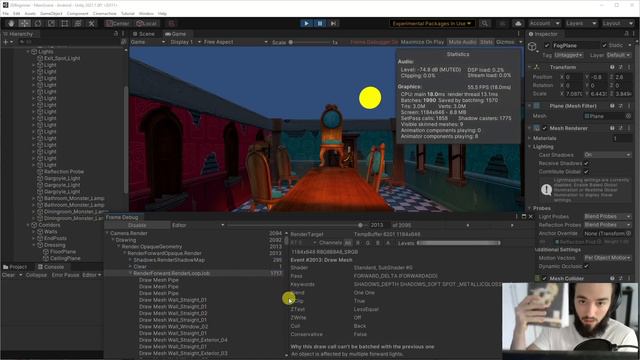Viewport: 640px width, 360px height.
Task: Toggle Center pivot mode button
Action: coord(118,24)
